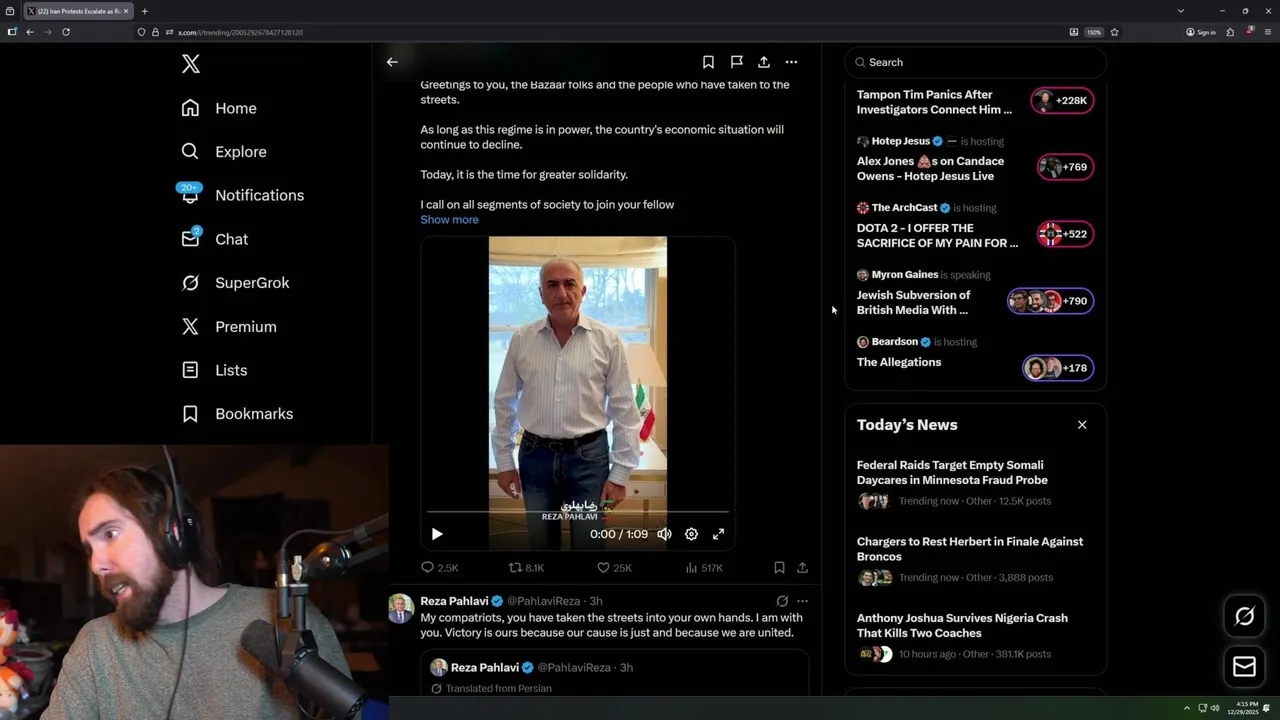Open Hotep Jesus host profile
Viewport: 1280px width, 720px height.
coord(900,141)
